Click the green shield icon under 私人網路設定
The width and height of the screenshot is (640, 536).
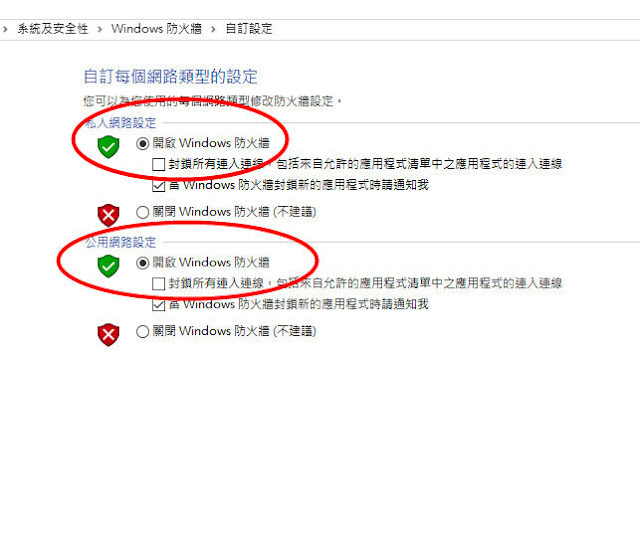click(108, 147)
